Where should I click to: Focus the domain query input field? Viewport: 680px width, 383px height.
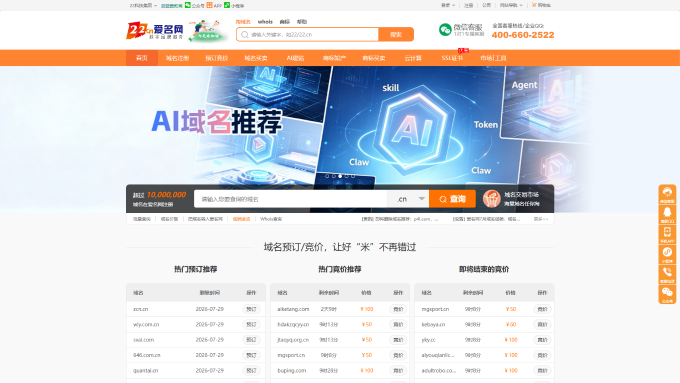[290, 199]
